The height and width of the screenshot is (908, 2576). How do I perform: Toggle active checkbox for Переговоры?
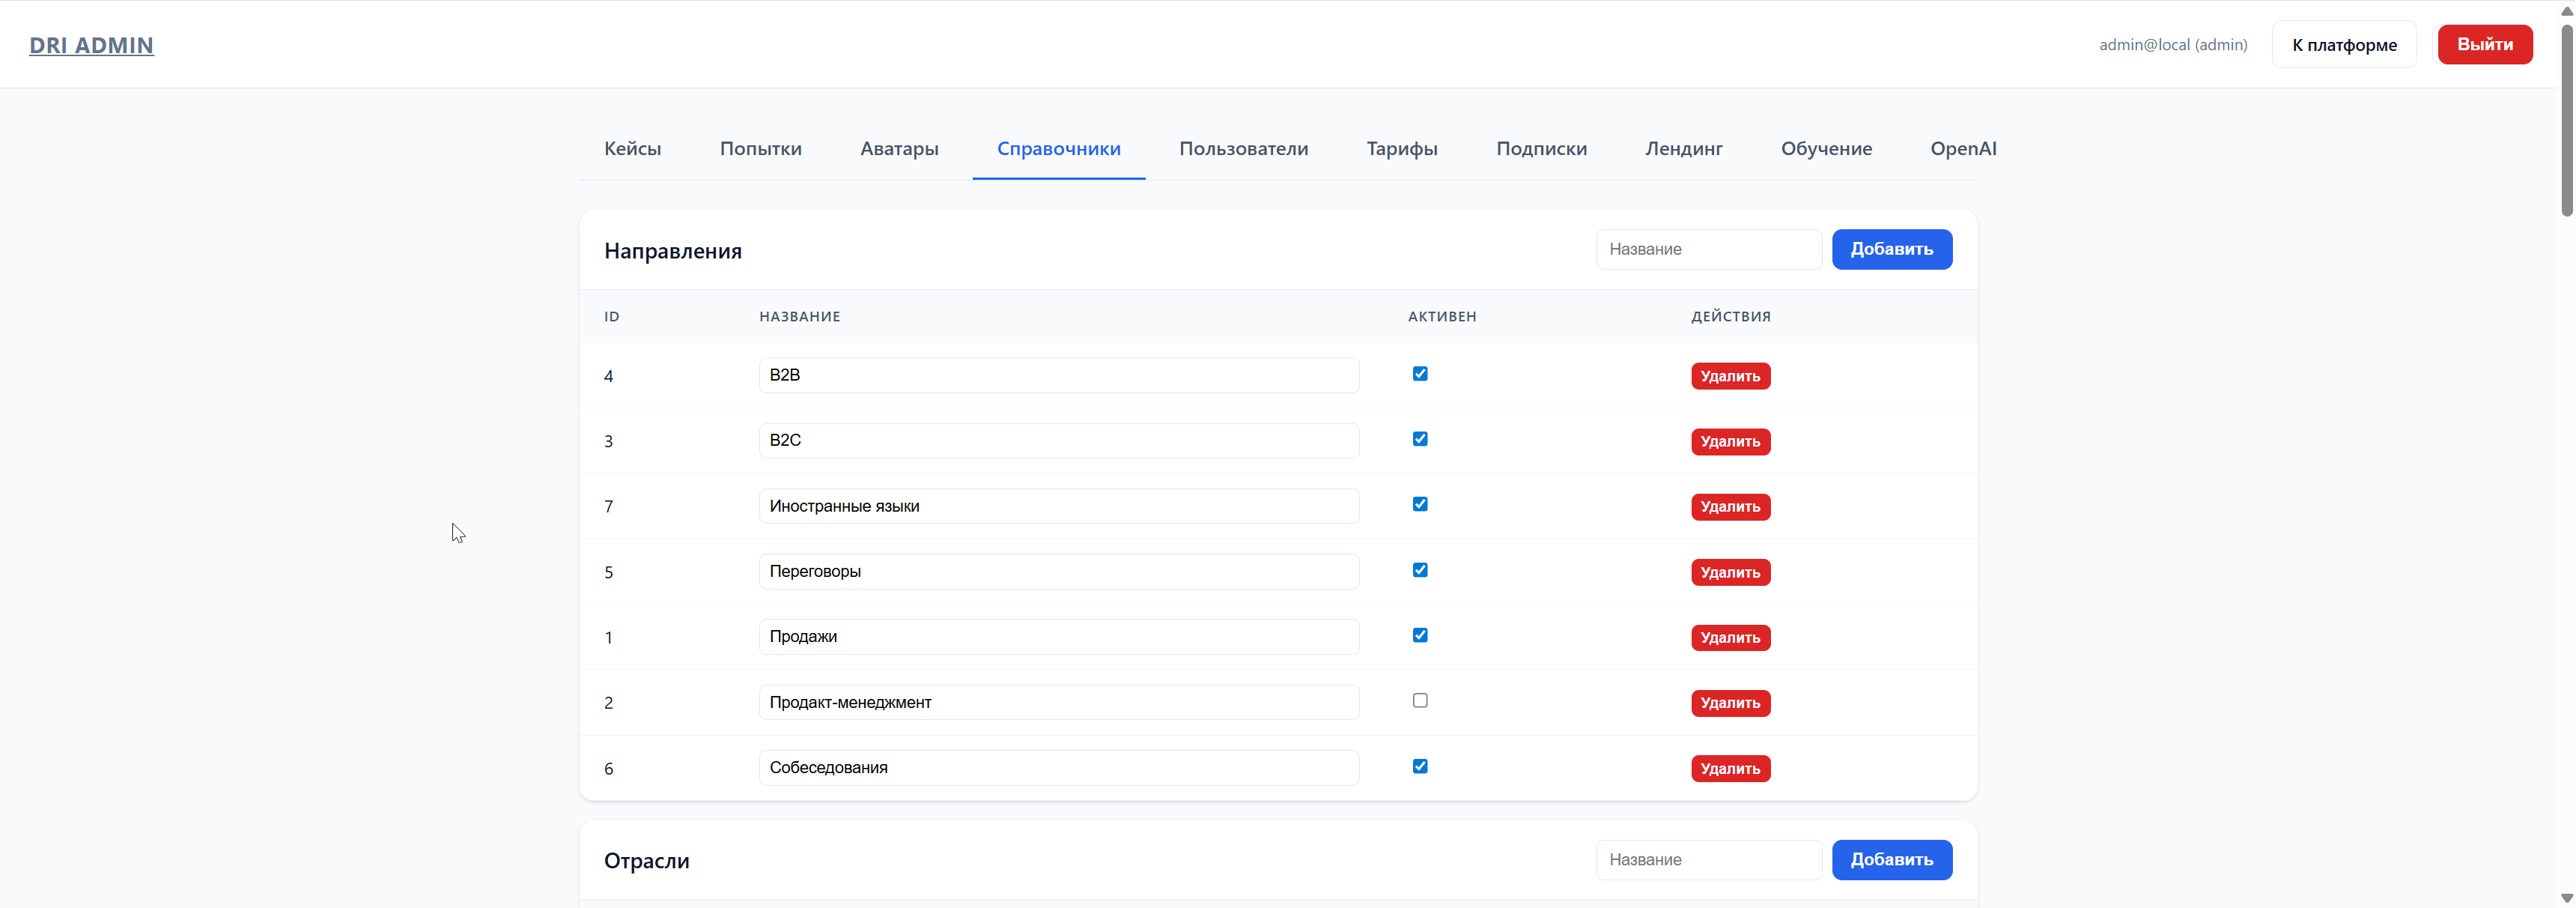click(1419, 570)
